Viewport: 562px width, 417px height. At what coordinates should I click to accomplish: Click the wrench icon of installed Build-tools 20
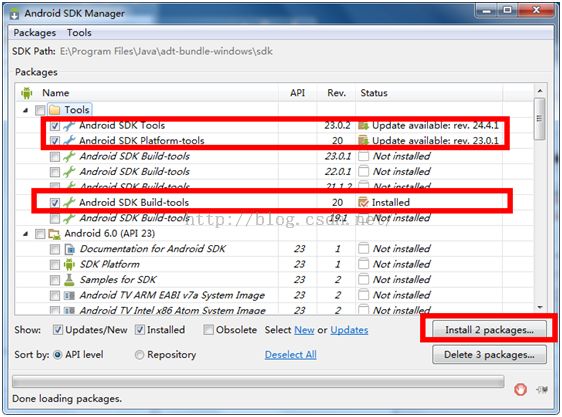[69, 203]
